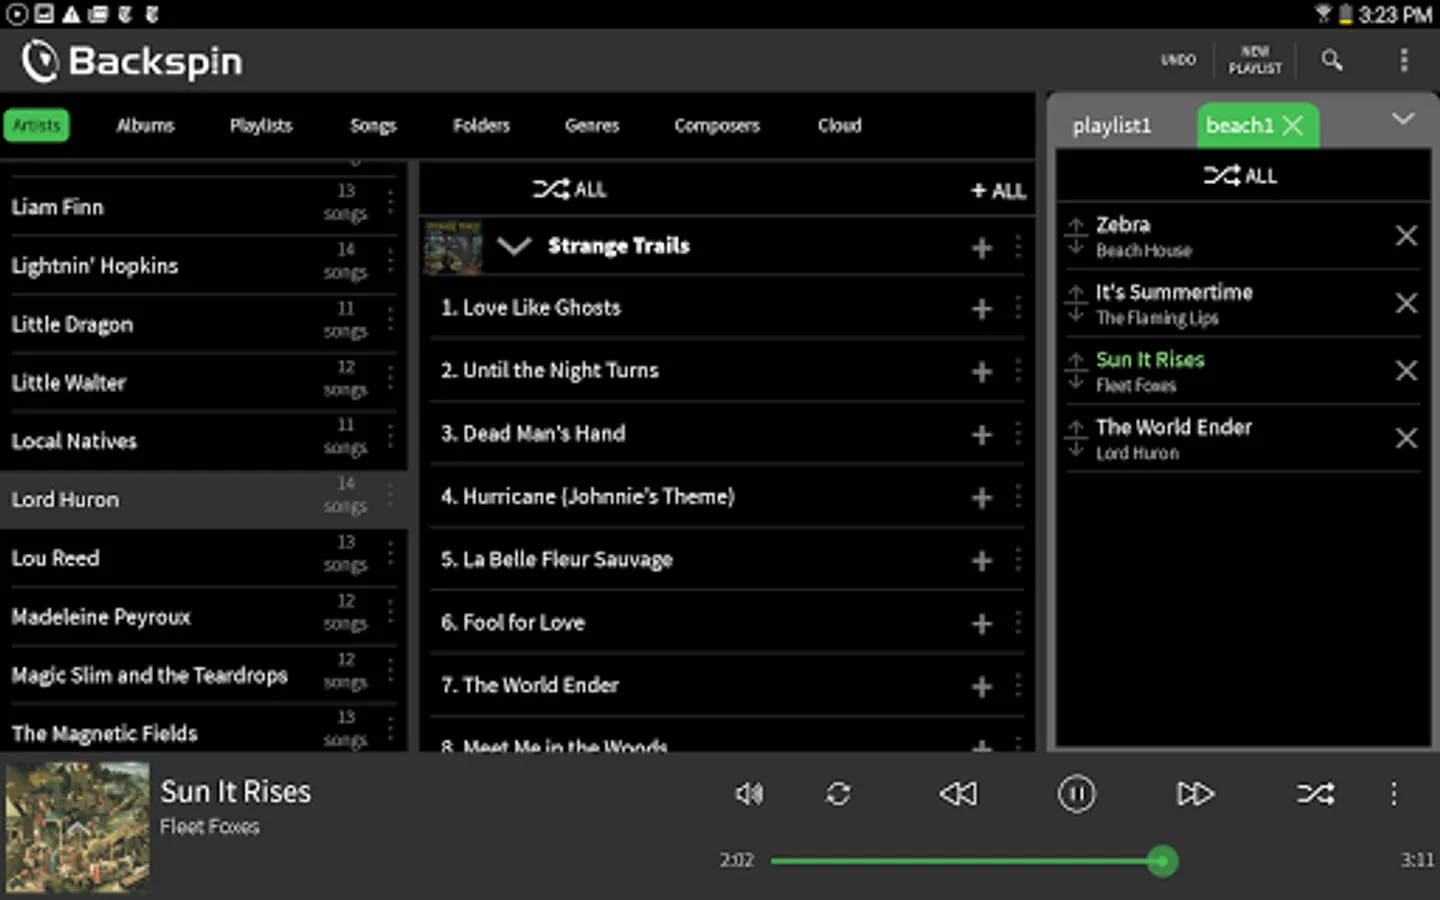Toggle shuffle in the player bar

pyautogui.click(x=1315, y=794)
